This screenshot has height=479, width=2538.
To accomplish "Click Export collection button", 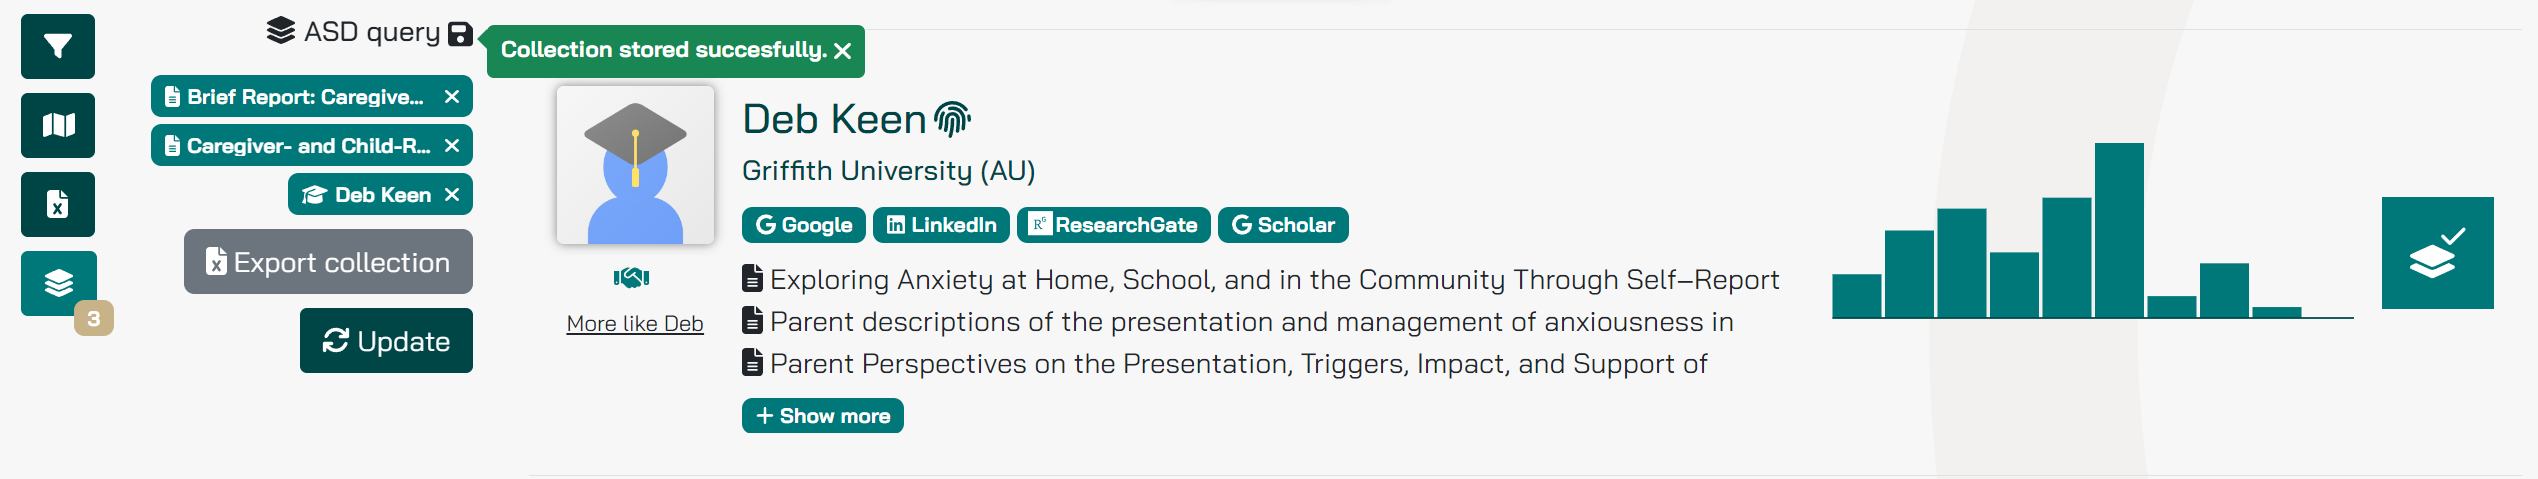I will (328, 262).
